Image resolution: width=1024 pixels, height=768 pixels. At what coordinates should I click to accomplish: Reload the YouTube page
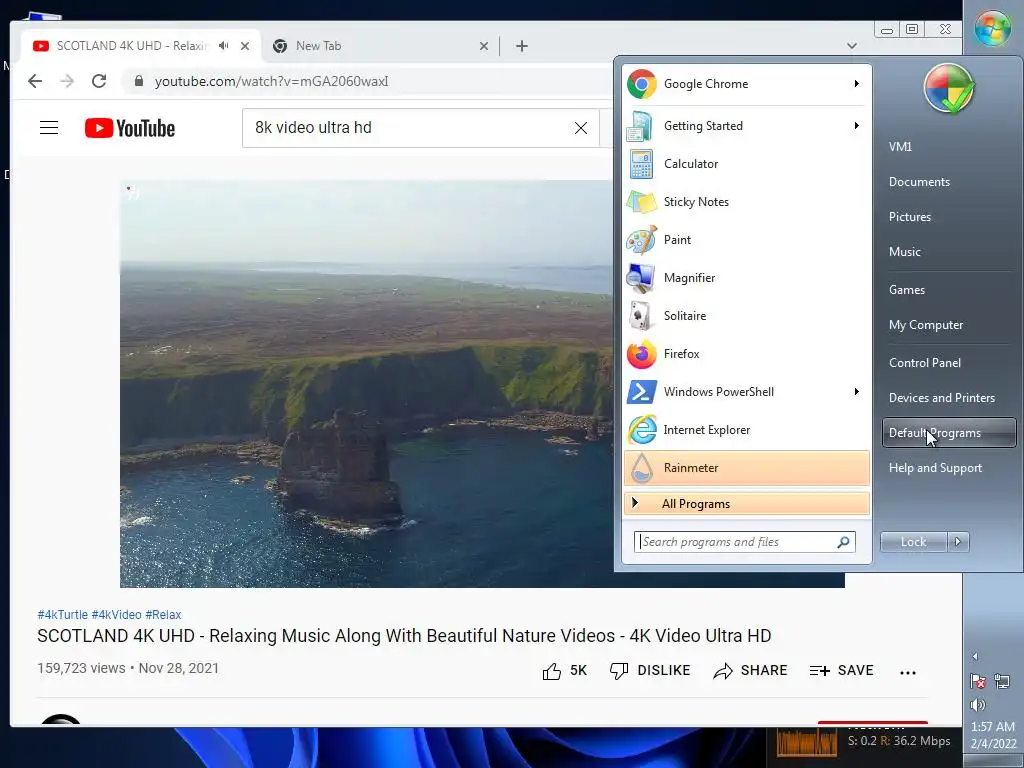pyautogui.click(x=99, y=81)
